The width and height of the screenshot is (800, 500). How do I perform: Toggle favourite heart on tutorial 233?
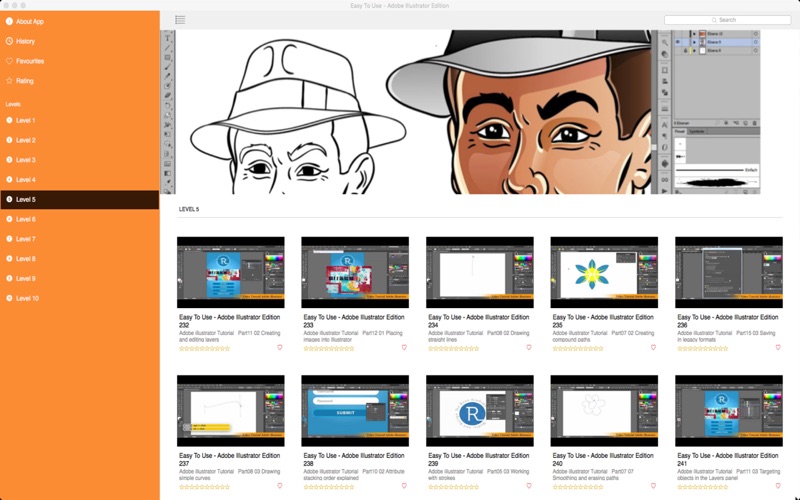(404, 348)
